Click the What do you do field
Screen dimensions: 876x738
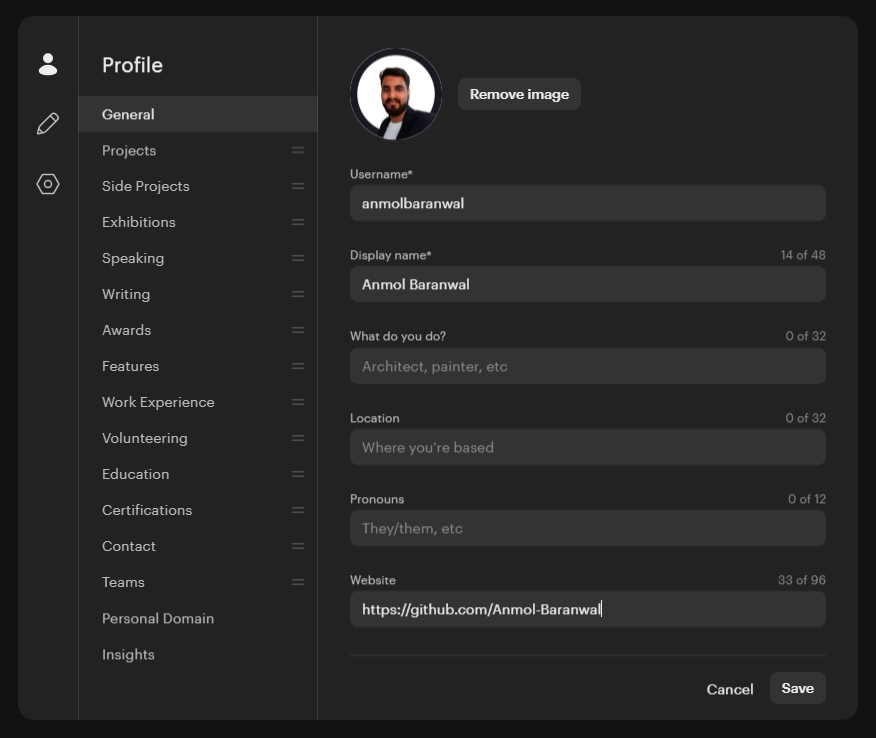click(x=588, y=366)
